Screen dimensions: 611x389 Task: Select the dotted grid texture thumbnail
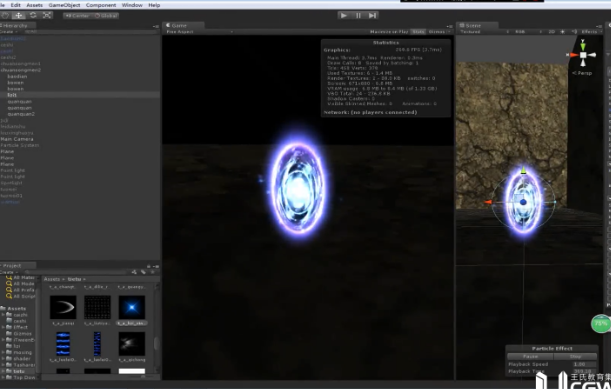click(97, 307)
